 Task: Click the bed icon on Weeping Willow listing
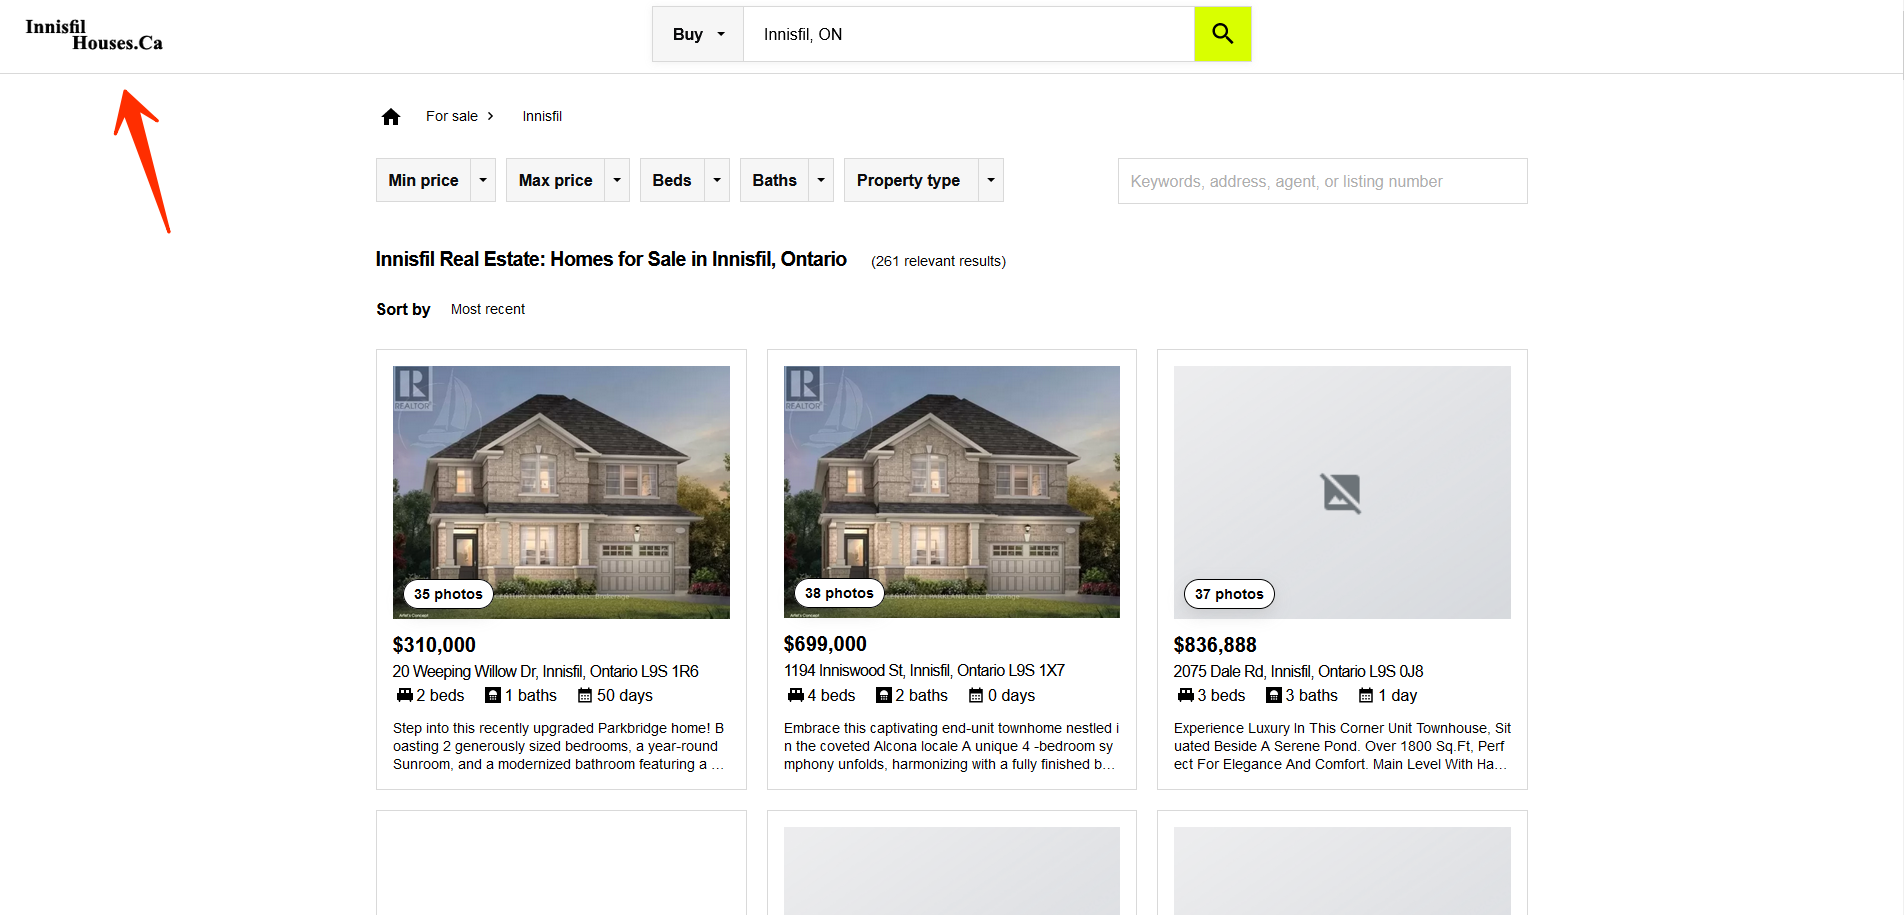[x=404, y=695]
